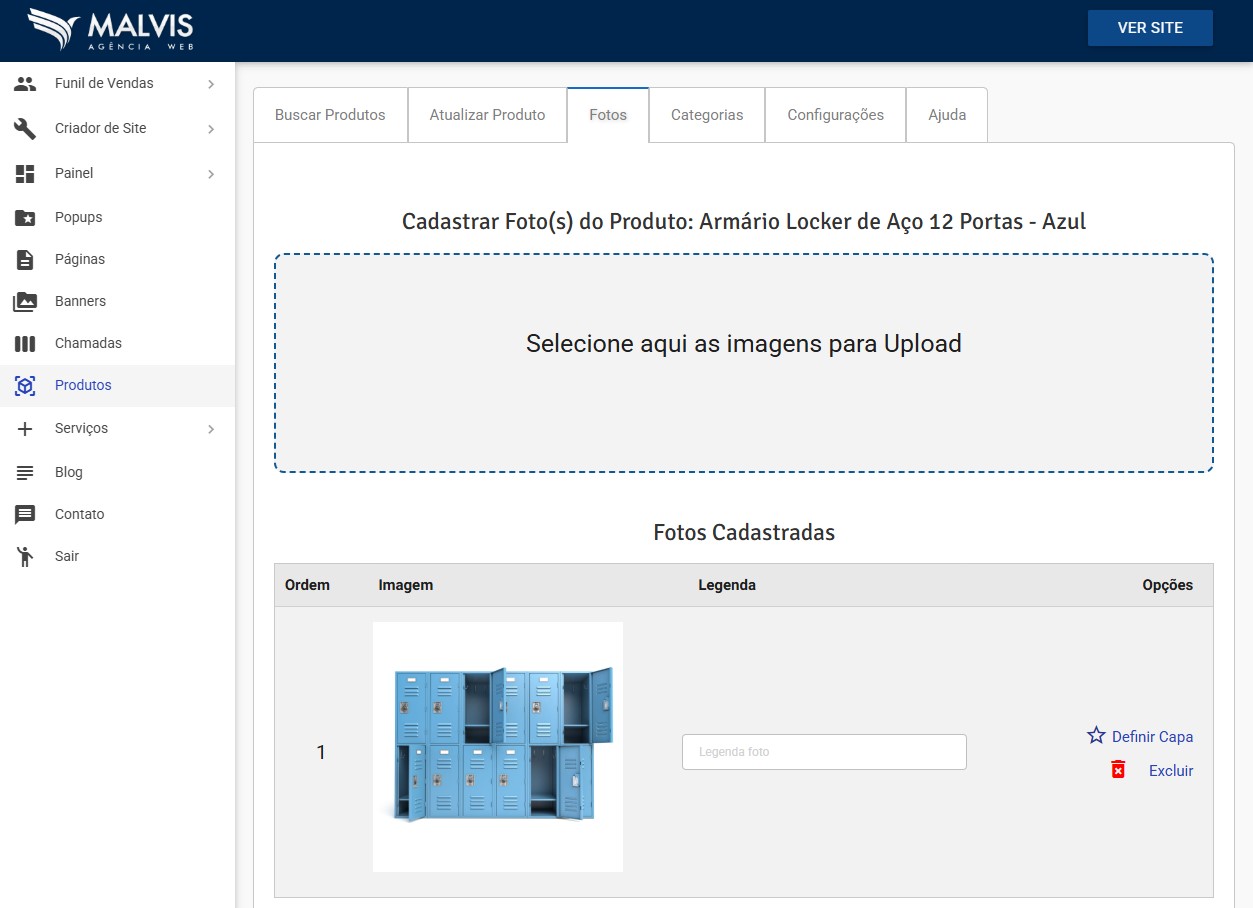Click the Cadastrar Foto(s) do Produto heading
The image size is (1253, 908).
point(744,221)
